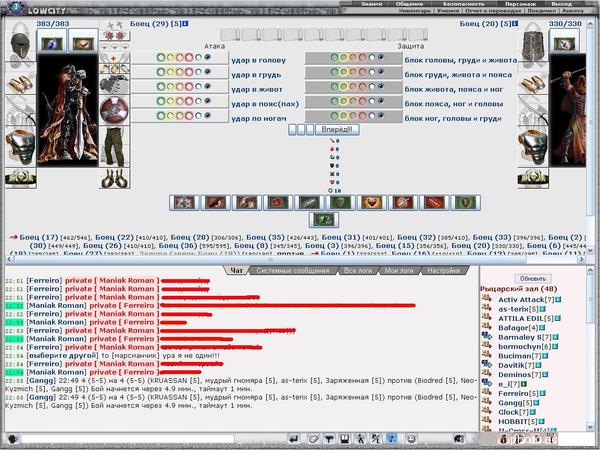Inspect the left fighter's bracers slot

[x=20, y=83]
